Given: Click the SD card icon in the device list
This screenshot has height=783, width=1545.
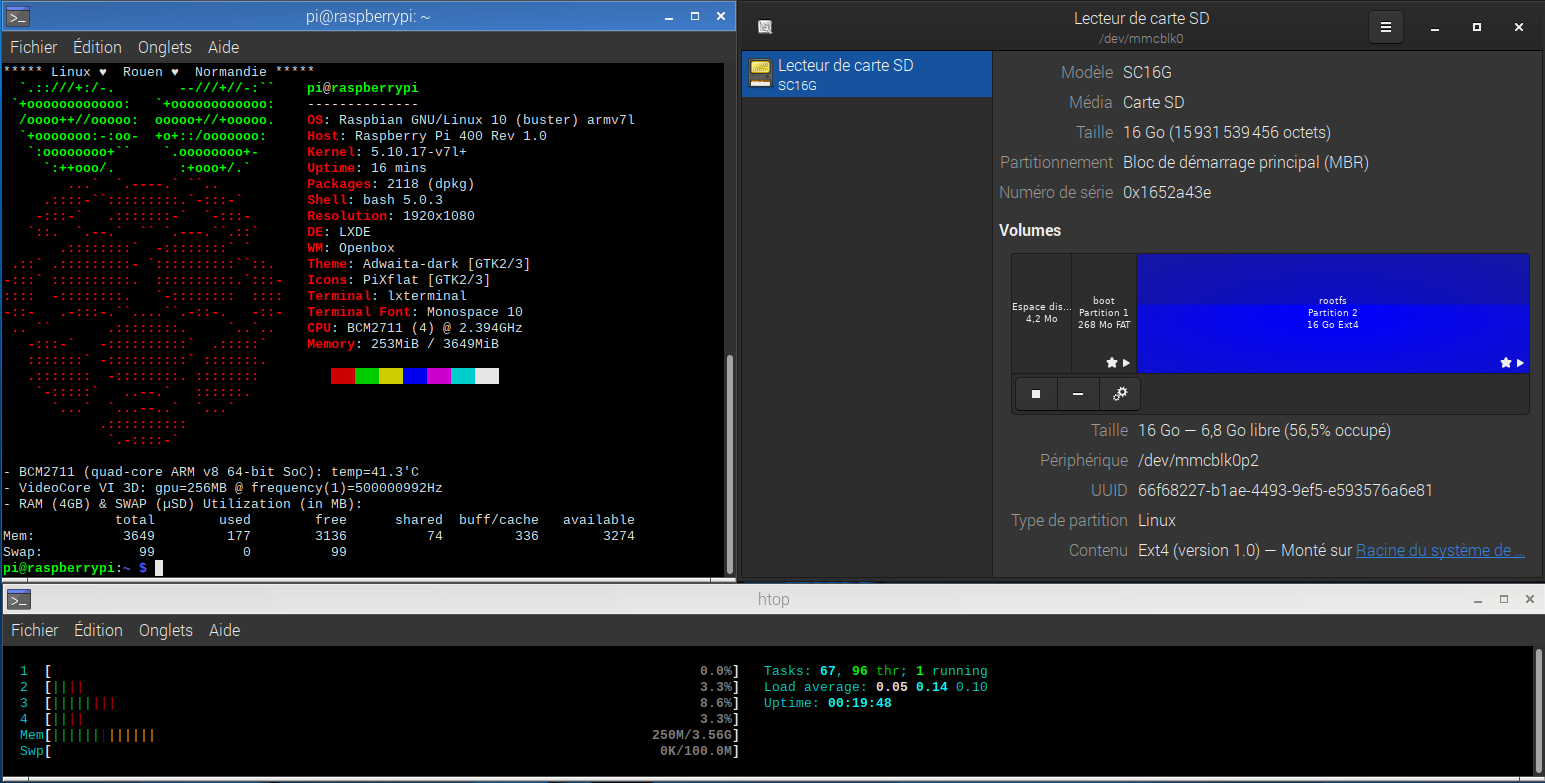Looking at the screenshot, I should coord(760,74).
